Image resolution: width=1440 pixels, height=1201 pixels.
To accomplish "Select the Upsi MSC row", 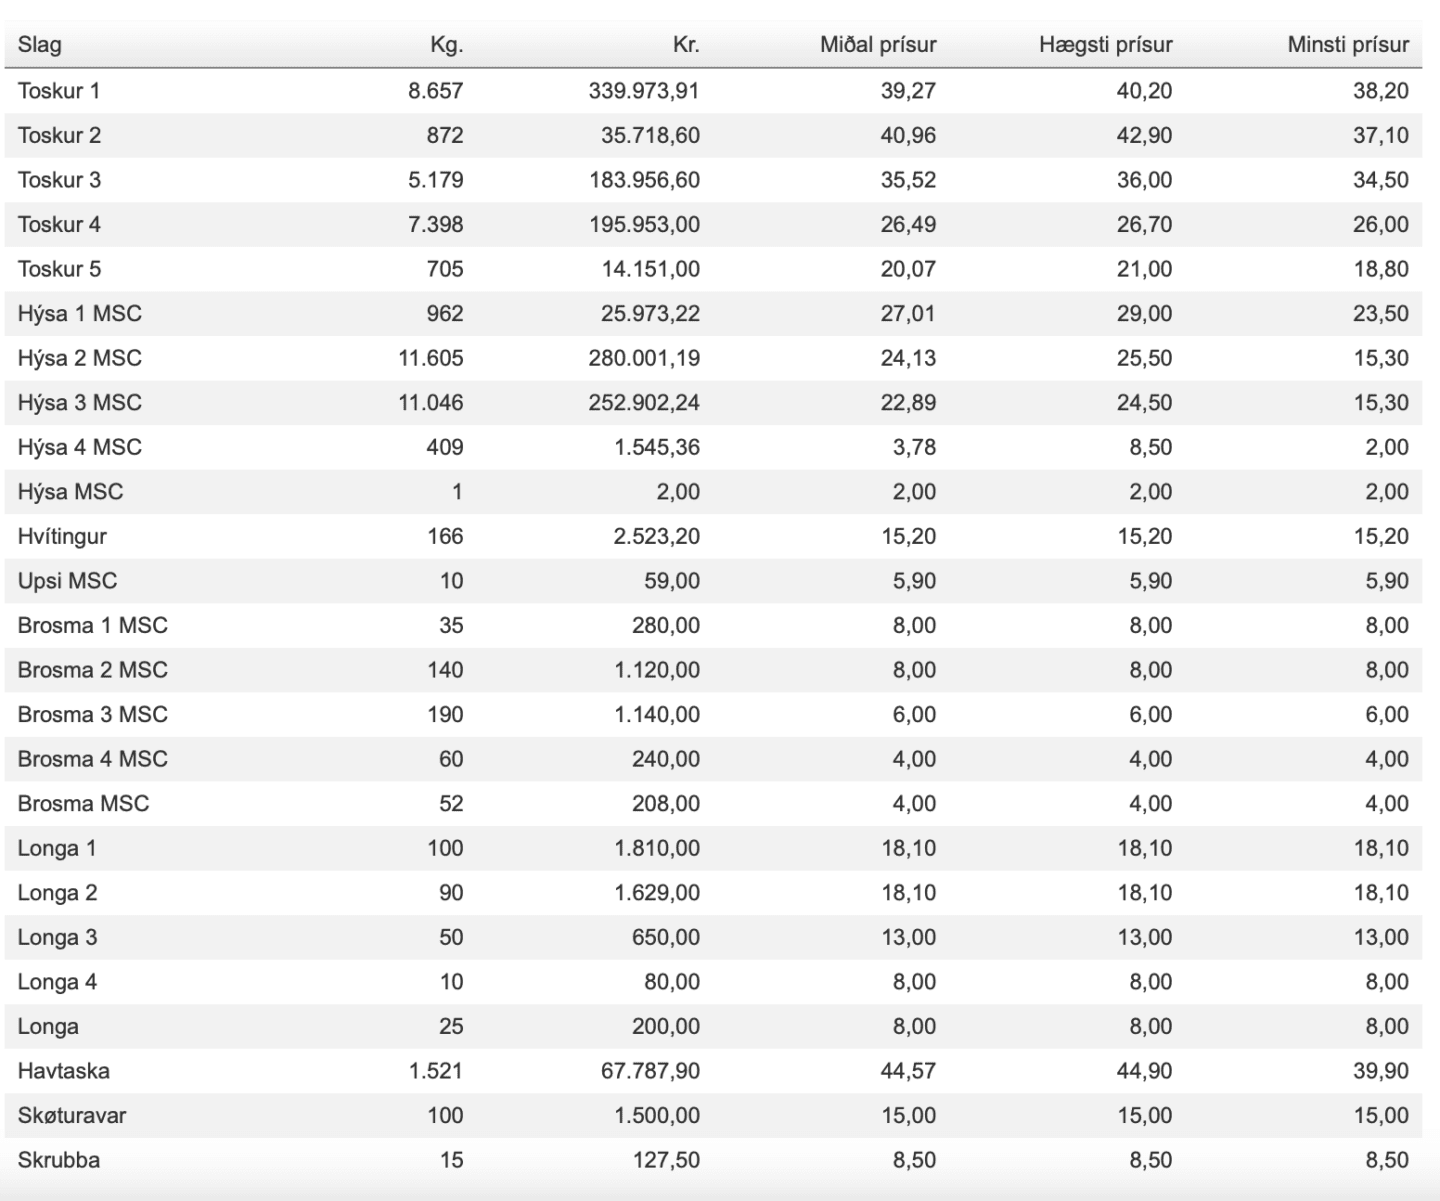I will [713, 581].
